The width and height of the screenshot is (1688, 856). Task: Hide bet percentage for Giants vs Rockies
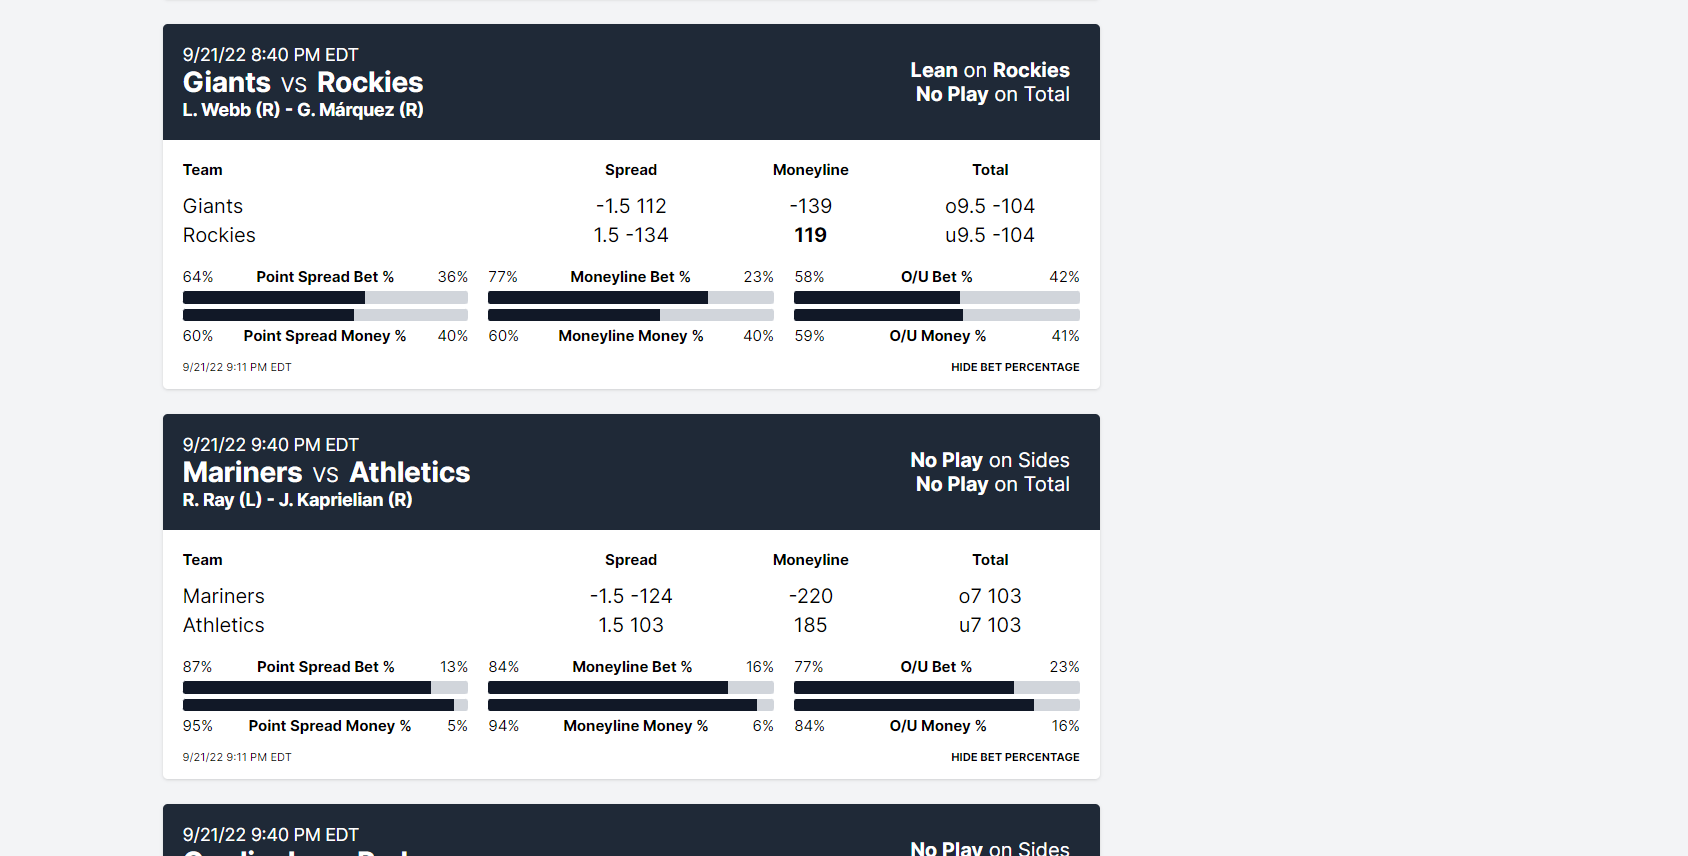(x=1015, y=367)
